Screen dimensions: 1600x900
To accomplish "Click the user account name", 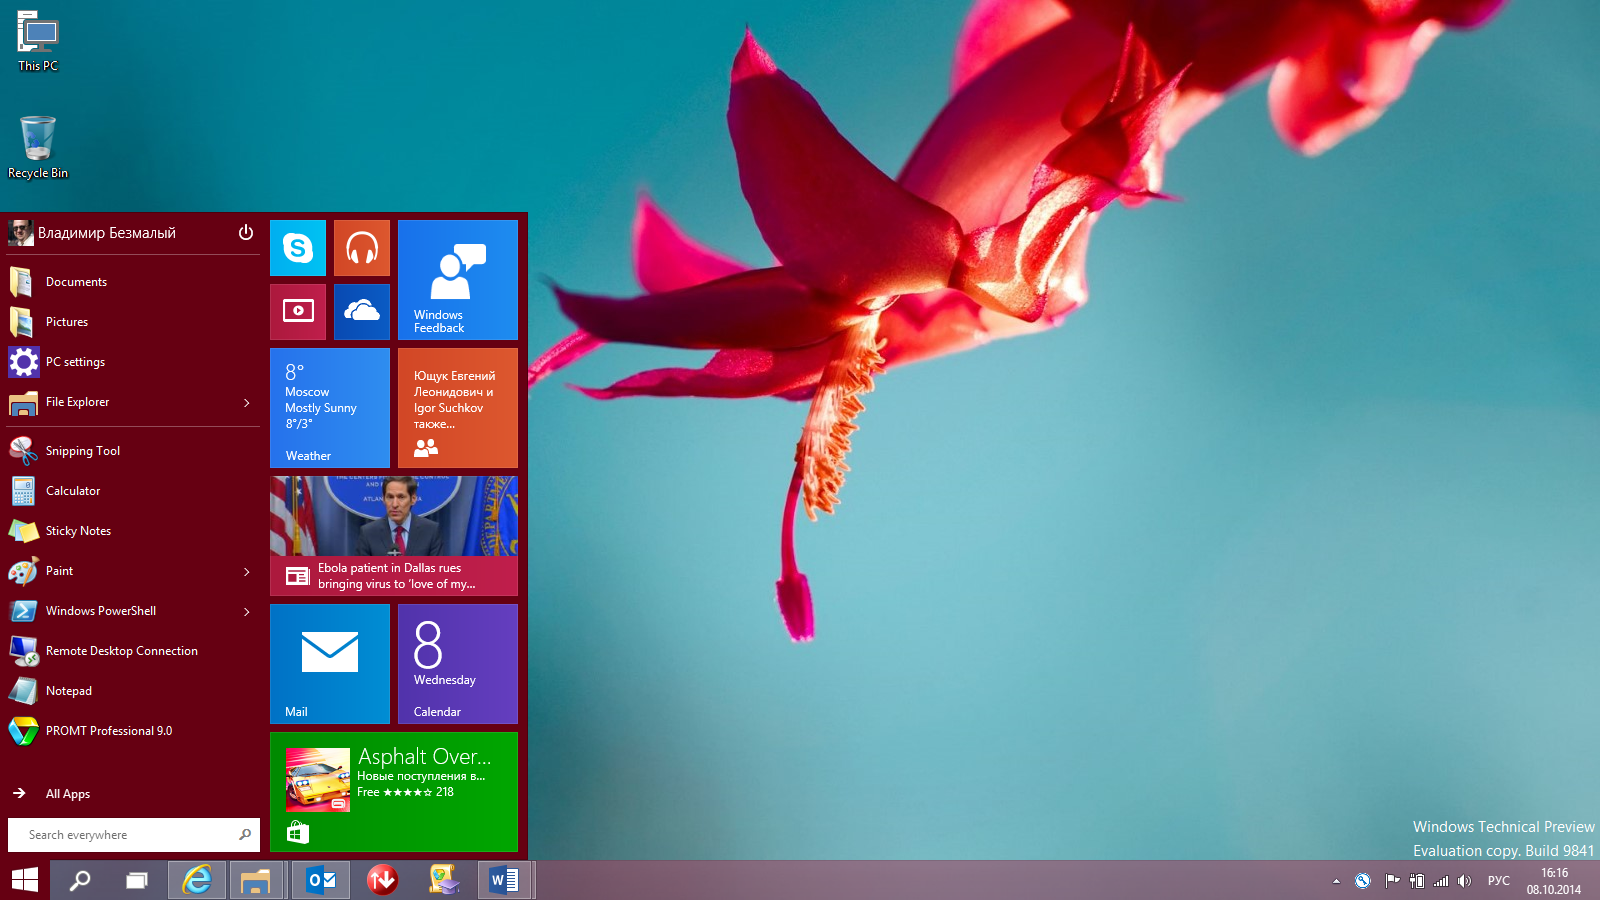I will tap(107, 233).
